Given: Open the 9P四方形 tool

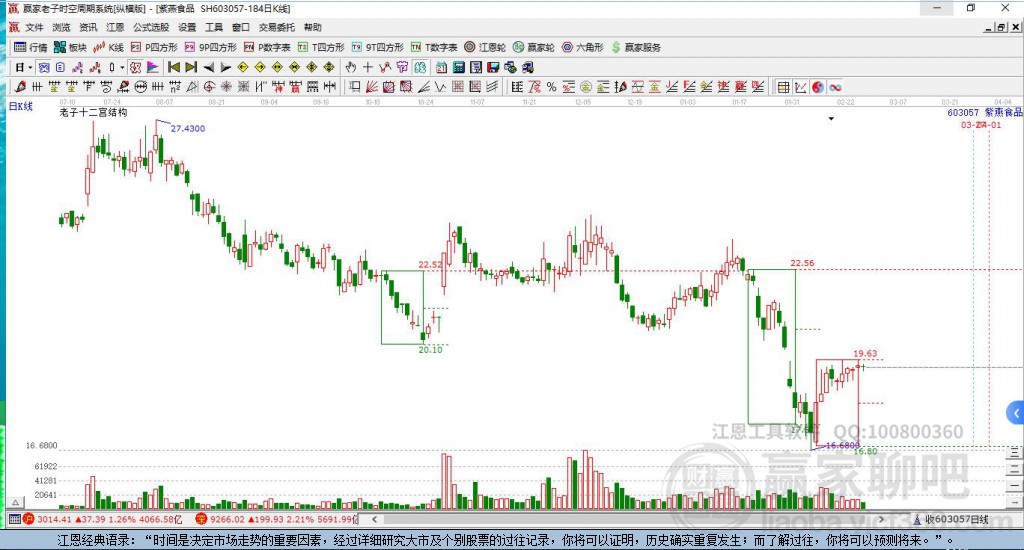Looking at the screenshot, I should pos(211,47).
